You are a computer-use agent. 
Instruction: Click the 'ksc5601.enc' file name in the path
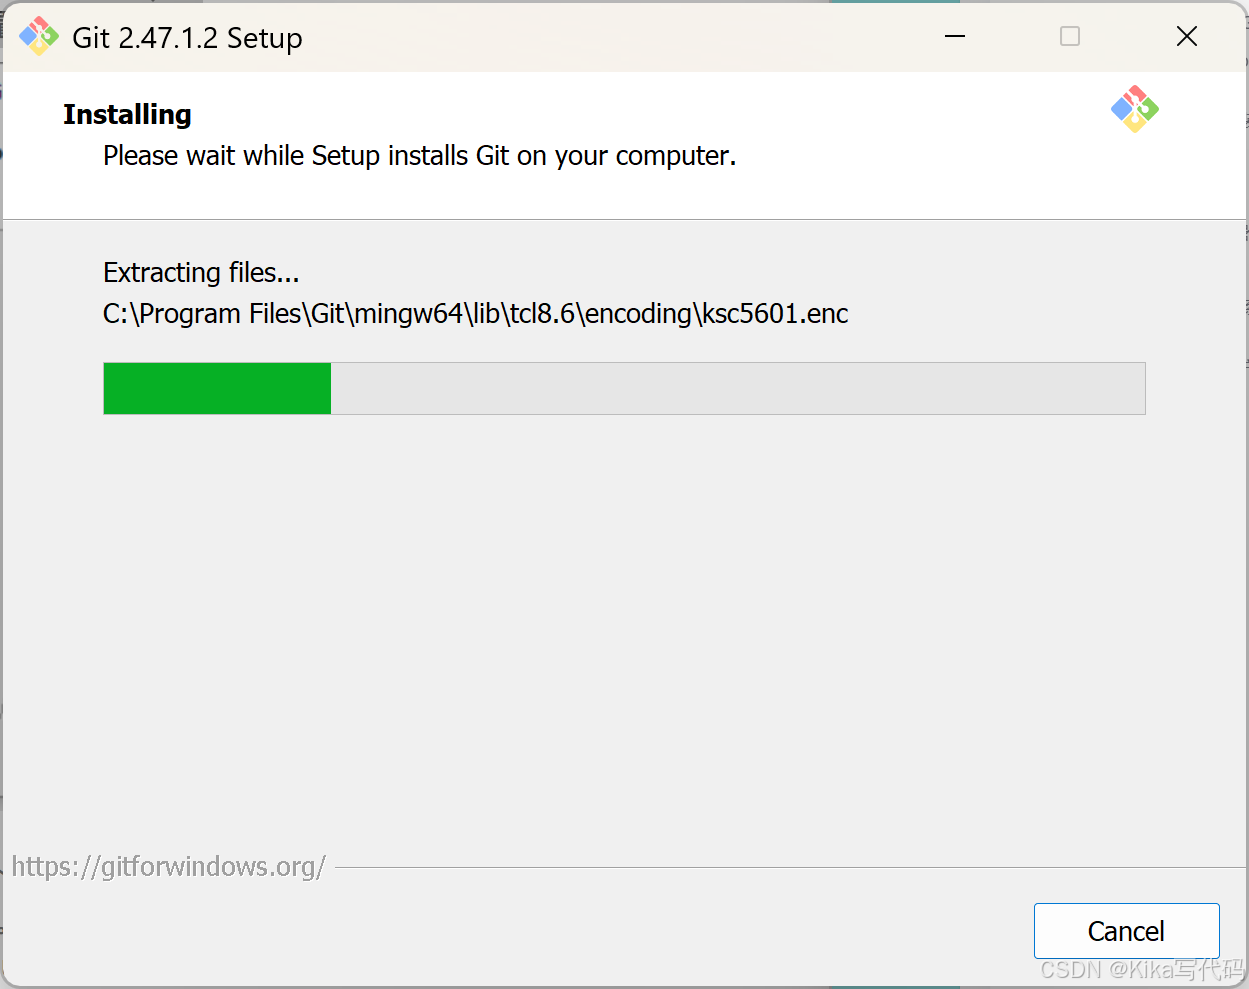(775, 314)
